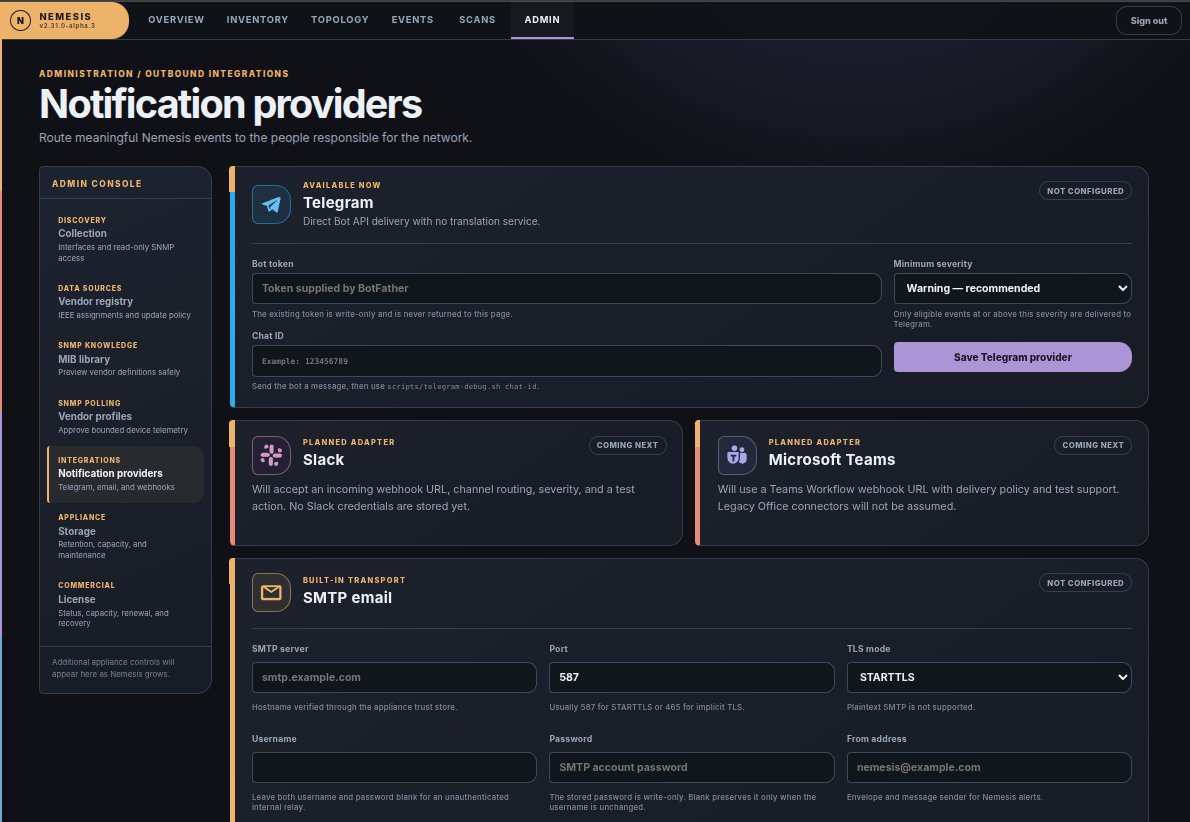This screenshot has height=822, width=1190.
Task: Click the ADMIN CONSOLE sidebar header
Action: click(97, 184)
